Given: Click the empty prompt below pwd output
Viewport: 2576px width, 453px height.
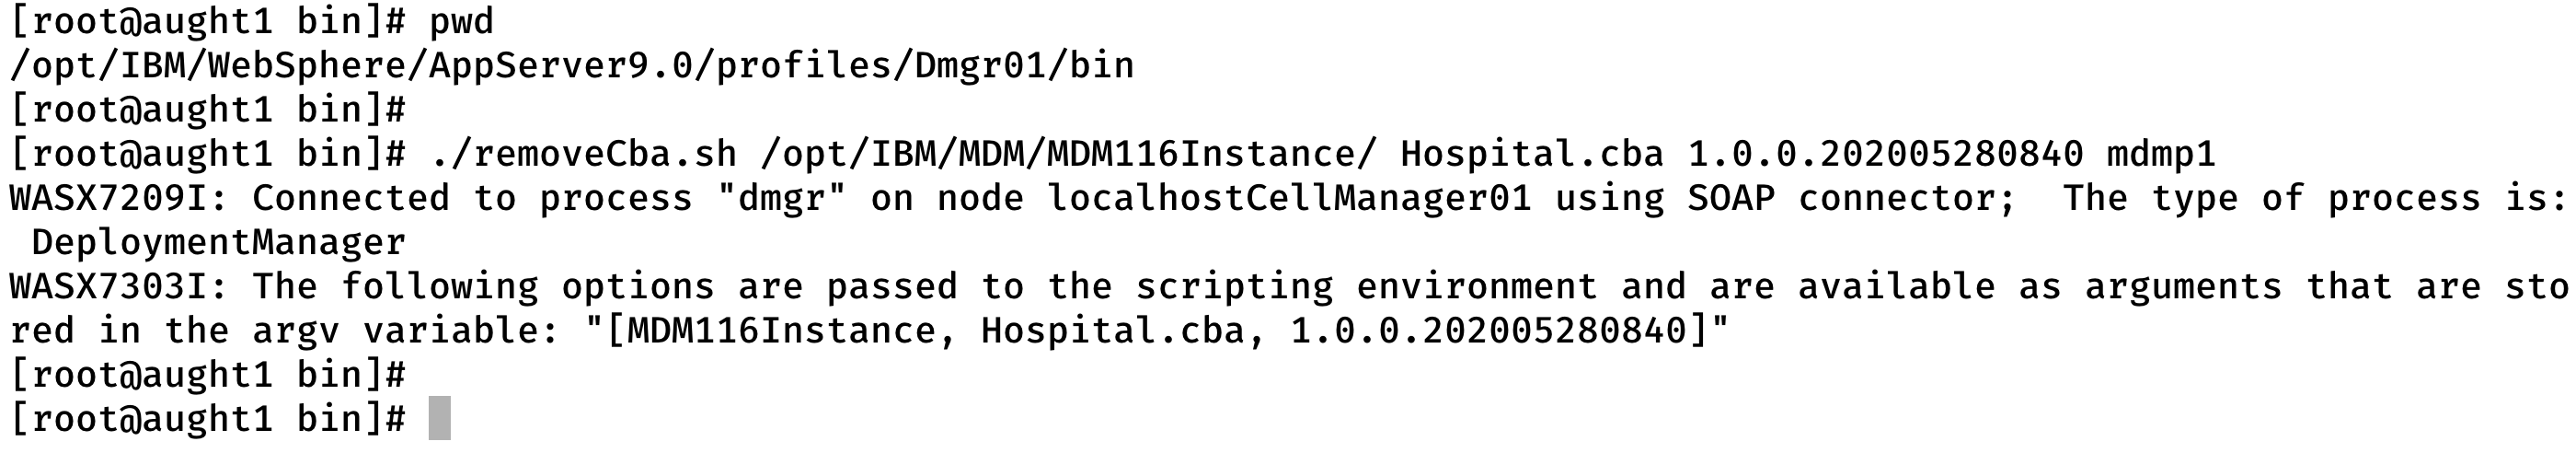Looking at the screenshot, I should (208, 110).
